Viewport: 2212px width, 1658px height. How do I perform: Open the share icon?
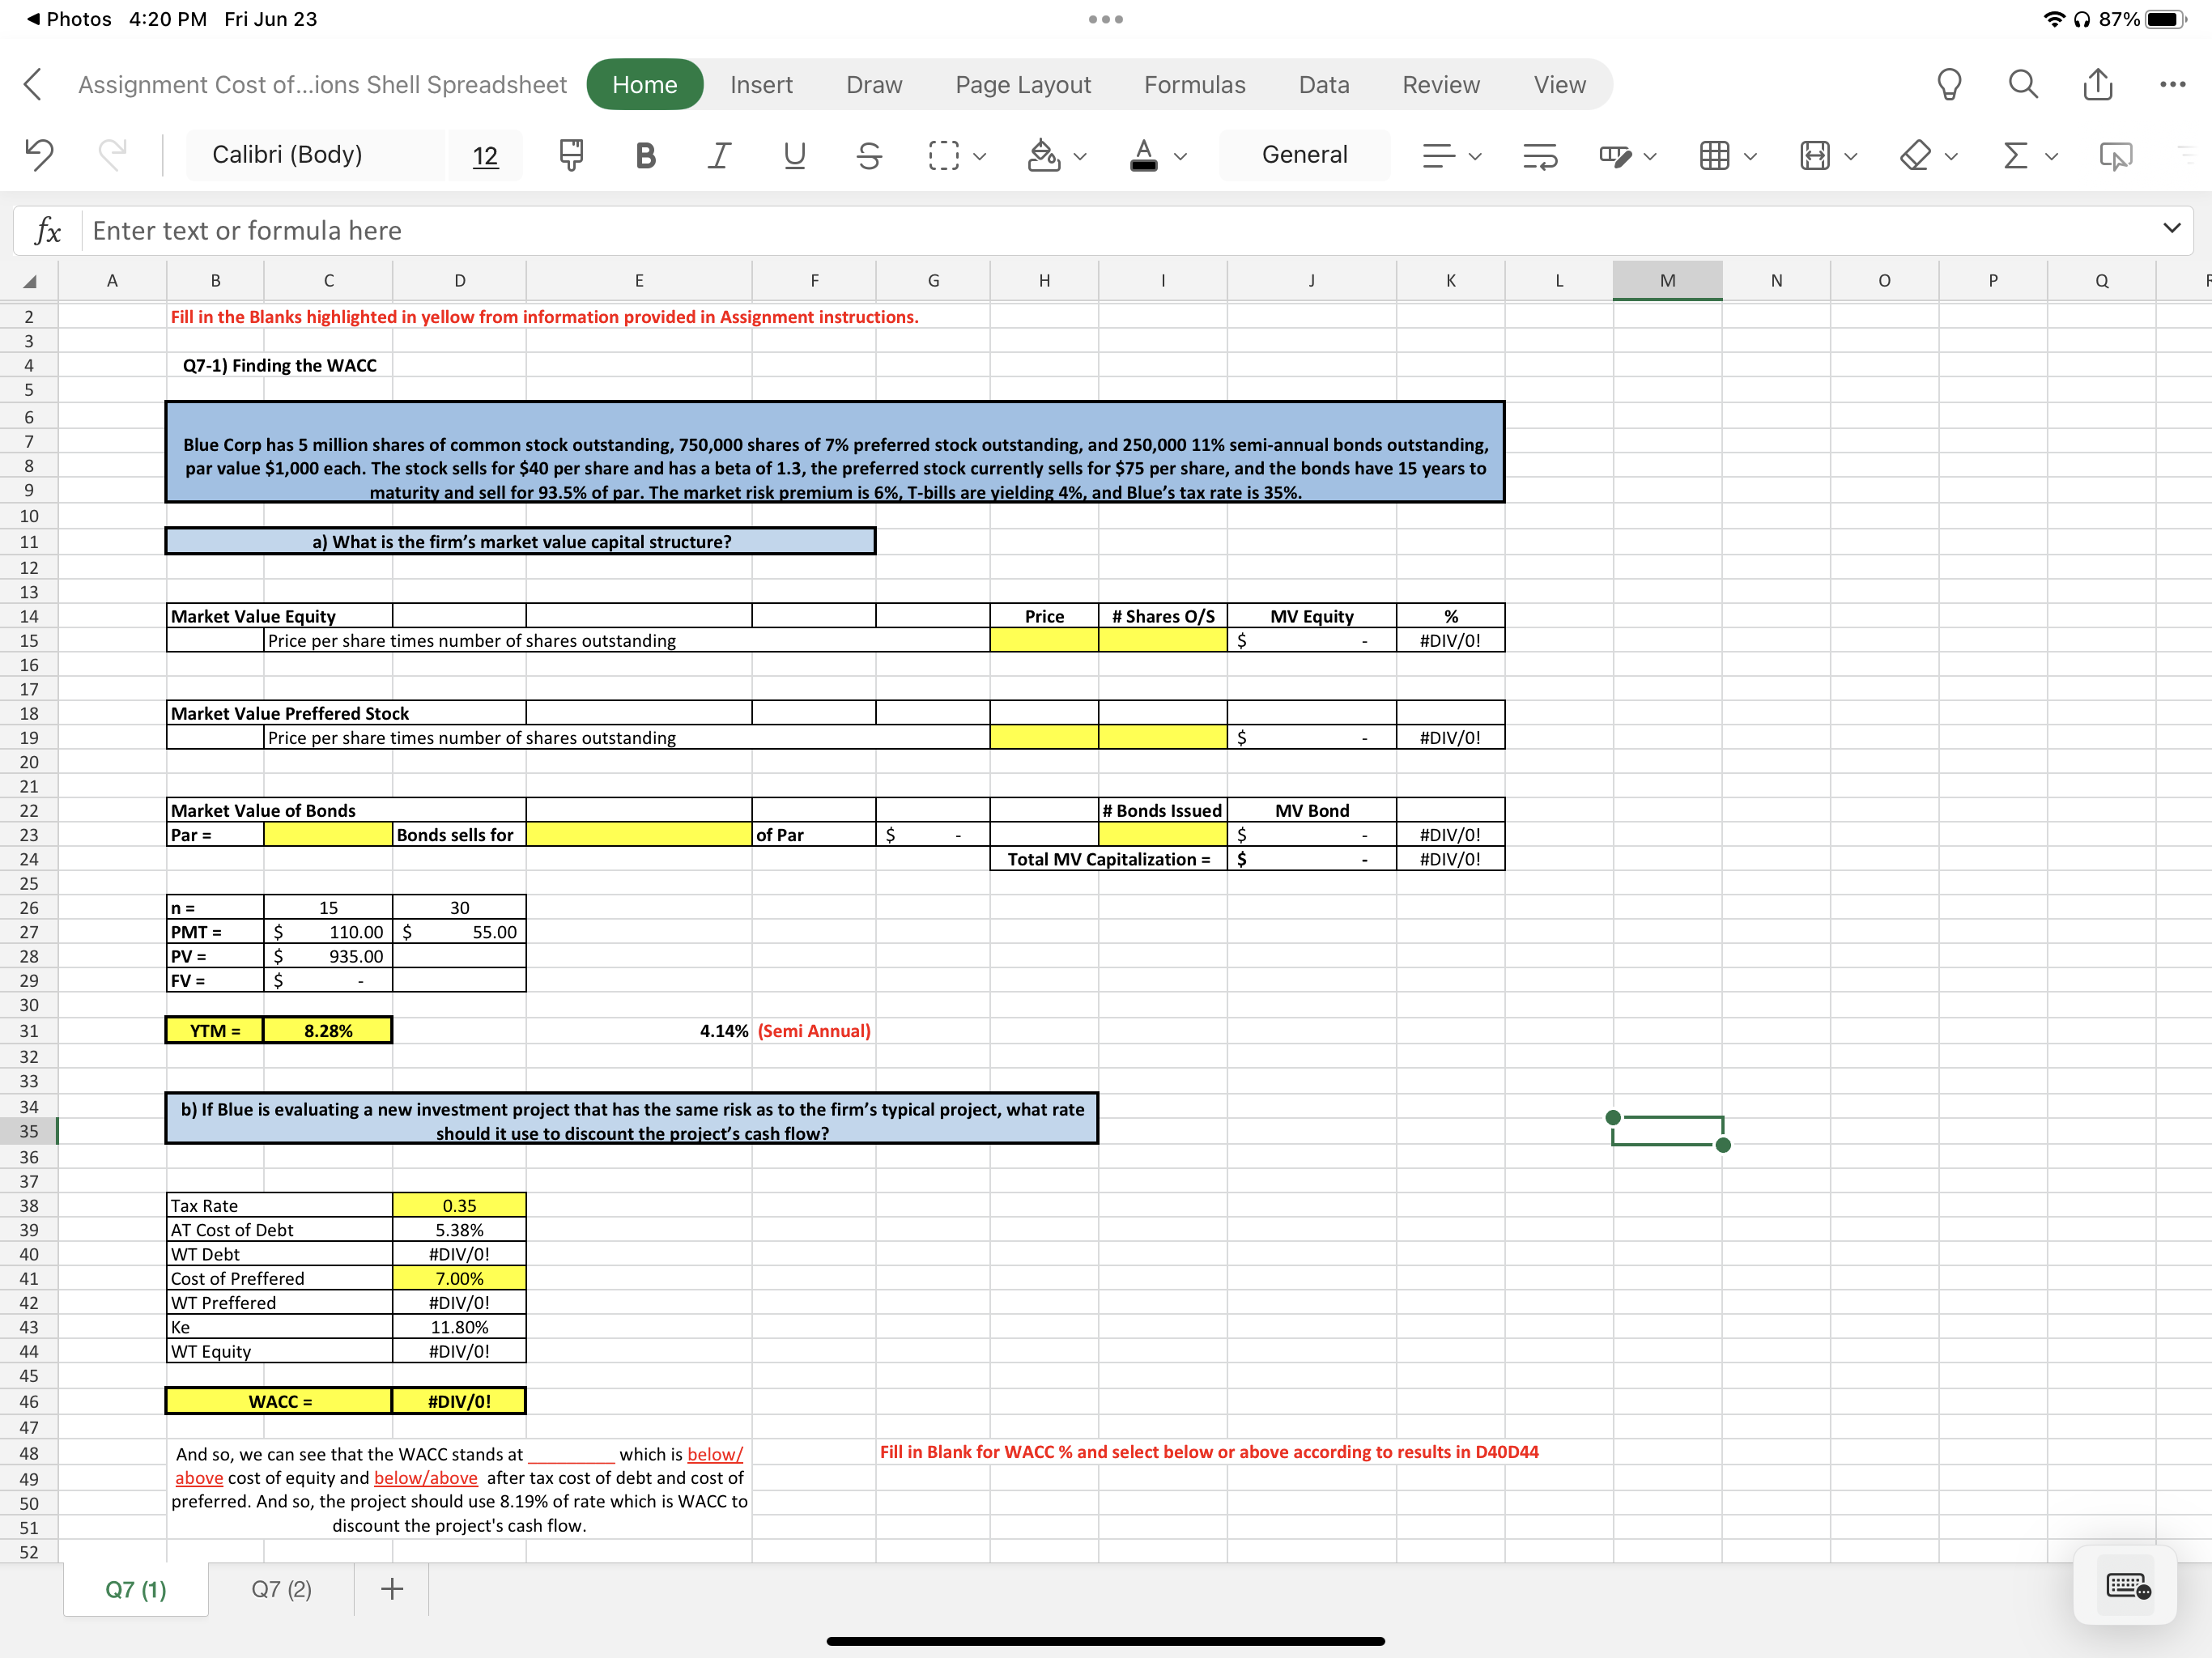[x=2098, y=84]
